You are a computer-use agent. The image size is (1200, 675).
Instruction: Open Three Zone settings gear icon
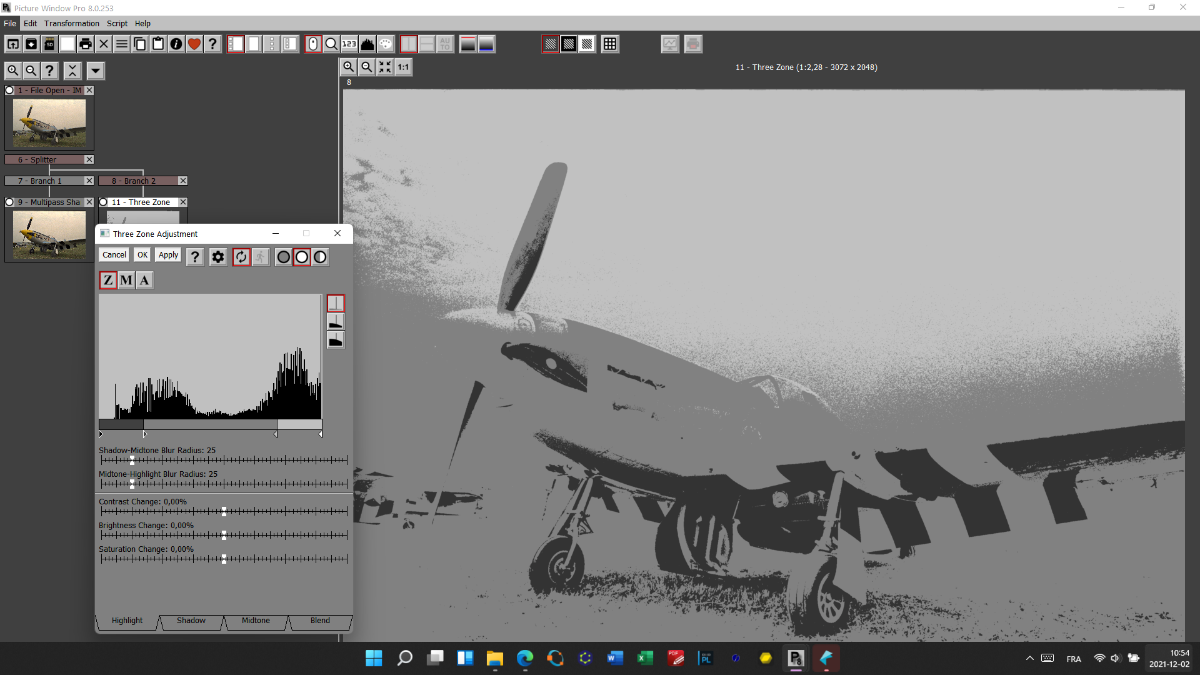point(218,256)
